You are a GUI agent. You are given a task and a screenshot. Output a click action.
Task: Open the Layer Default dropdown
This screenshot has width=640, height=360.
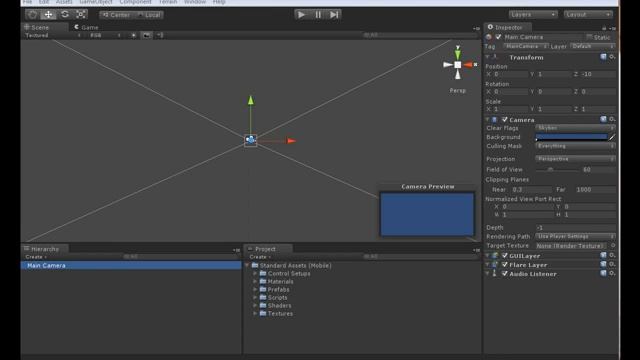(592, 47)
